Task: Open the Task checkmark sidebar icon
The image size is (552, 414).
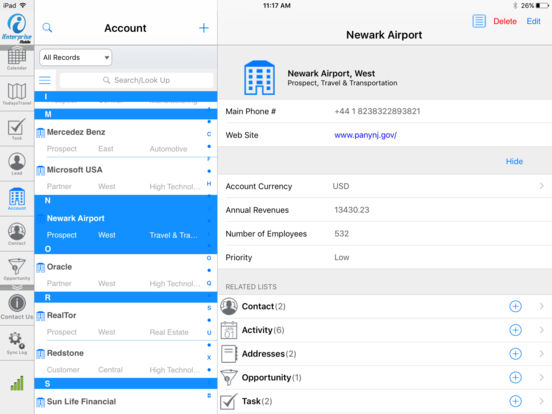Action: [x=17, y=129]
